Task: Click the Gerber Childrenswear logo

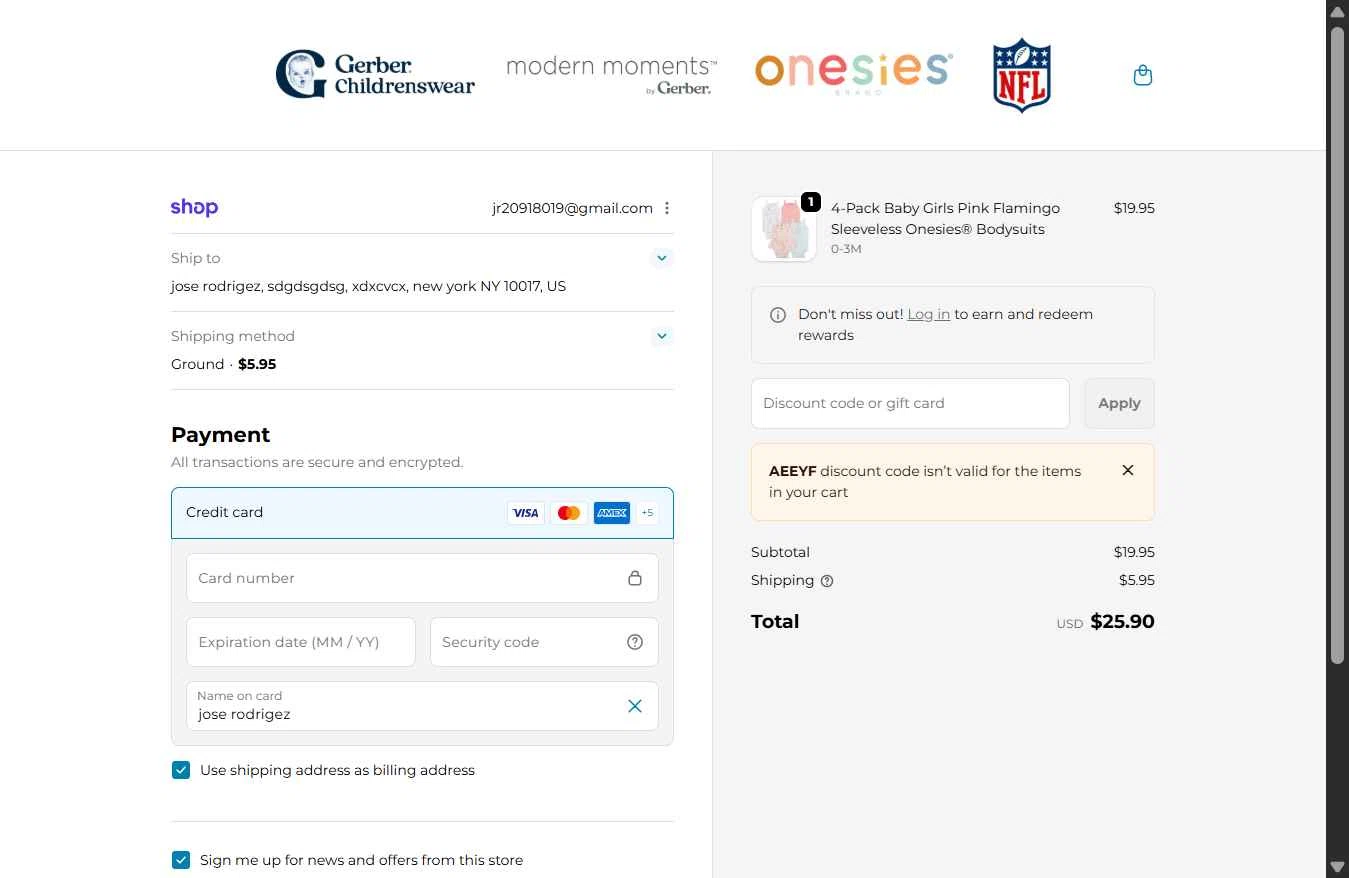Action: [375, 75]
